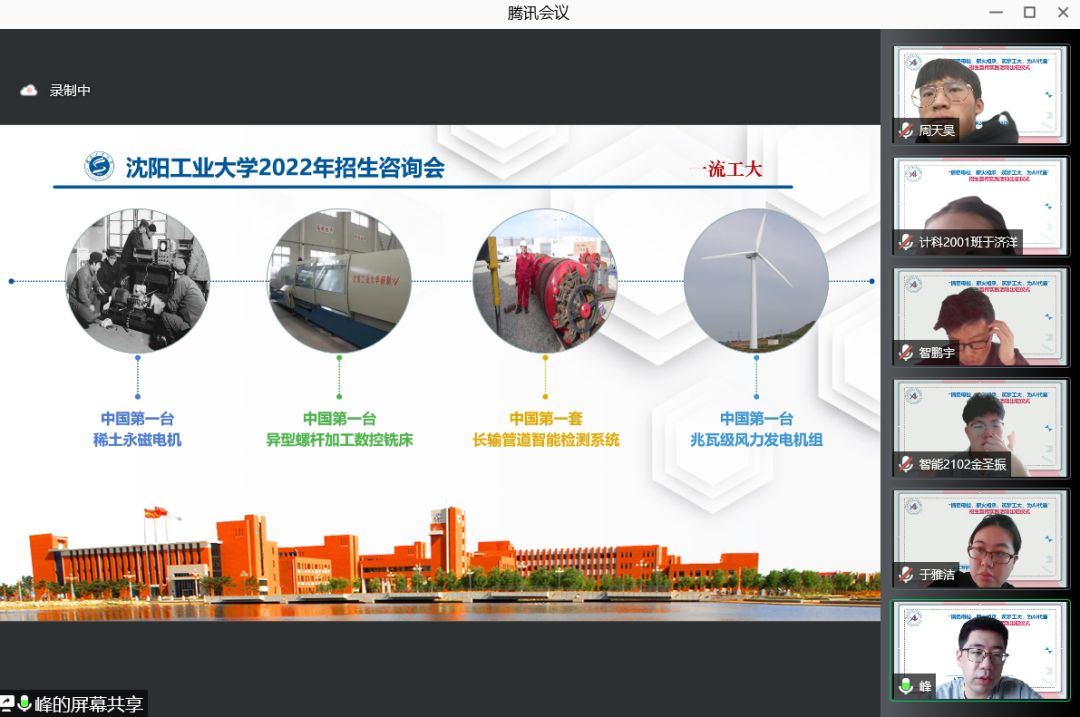Select 智能2102金圣振's video thumbnail

pyautogui.click(x=981, y=428)
